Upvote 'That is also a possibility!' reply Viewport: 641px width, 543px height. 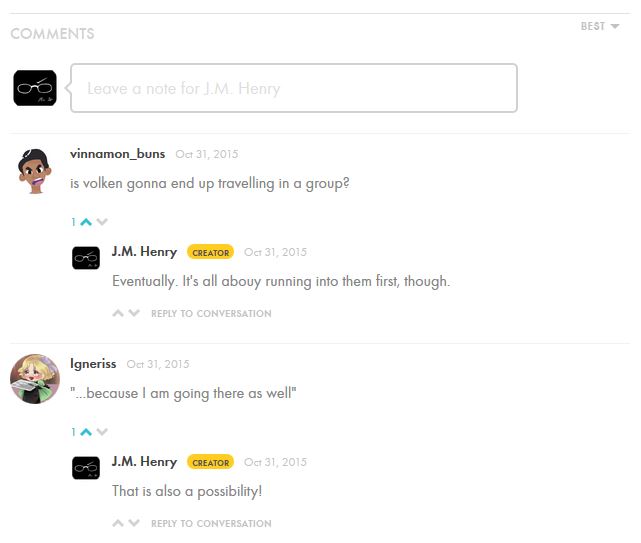(x=118, y=523)
